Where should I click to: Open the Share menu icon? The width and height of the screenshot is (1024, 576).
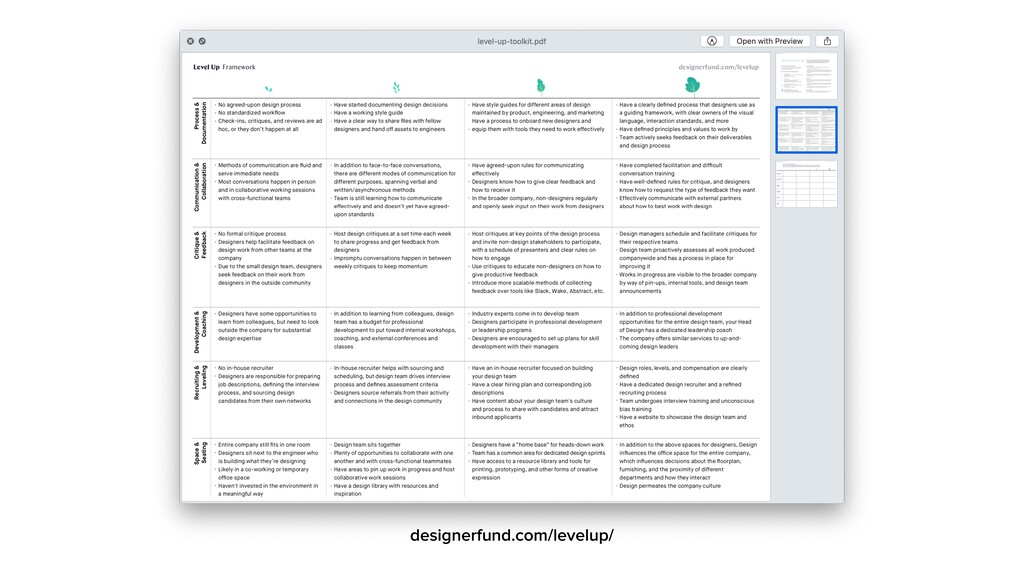pyautogui.click(x=827, y=41)
